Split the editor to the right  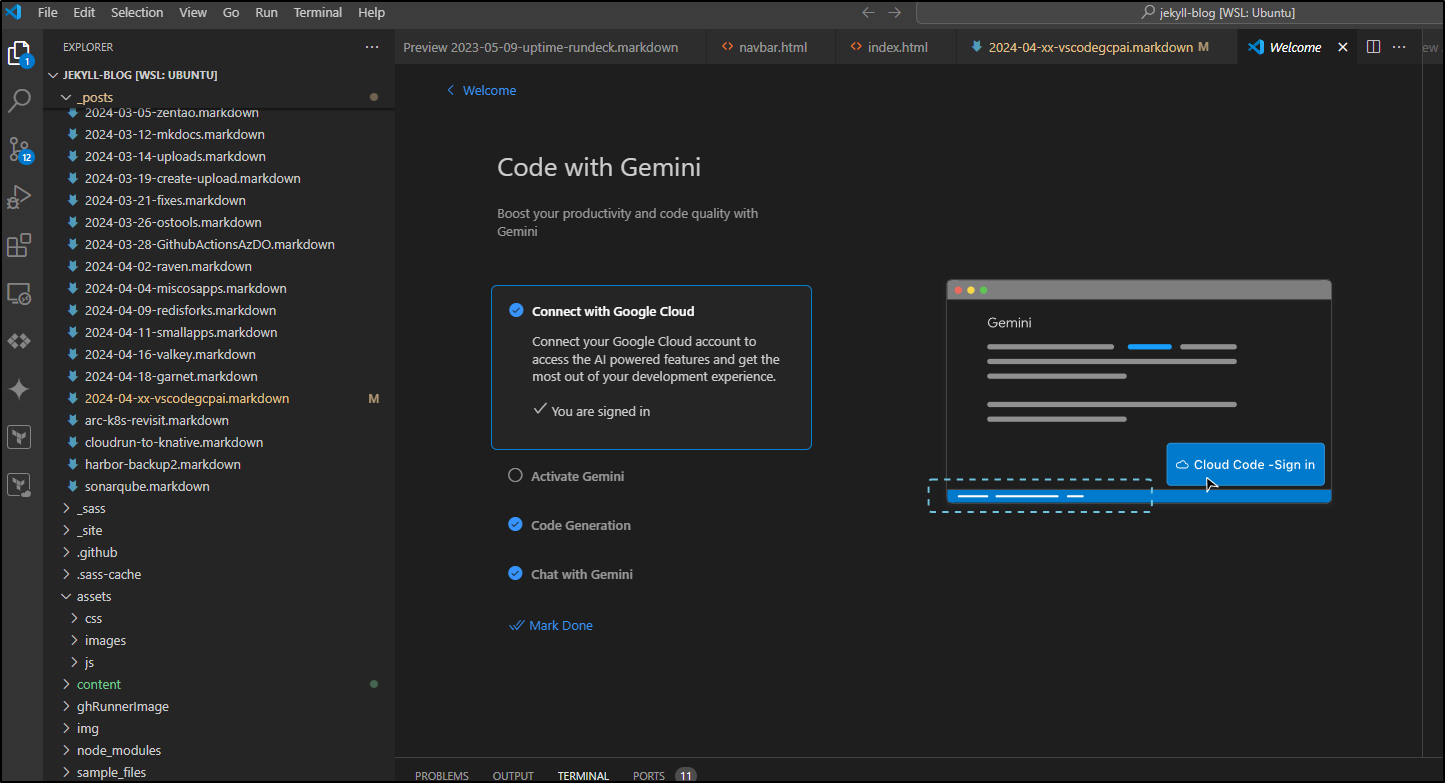pyautogui.click(x=1373, y=47)
